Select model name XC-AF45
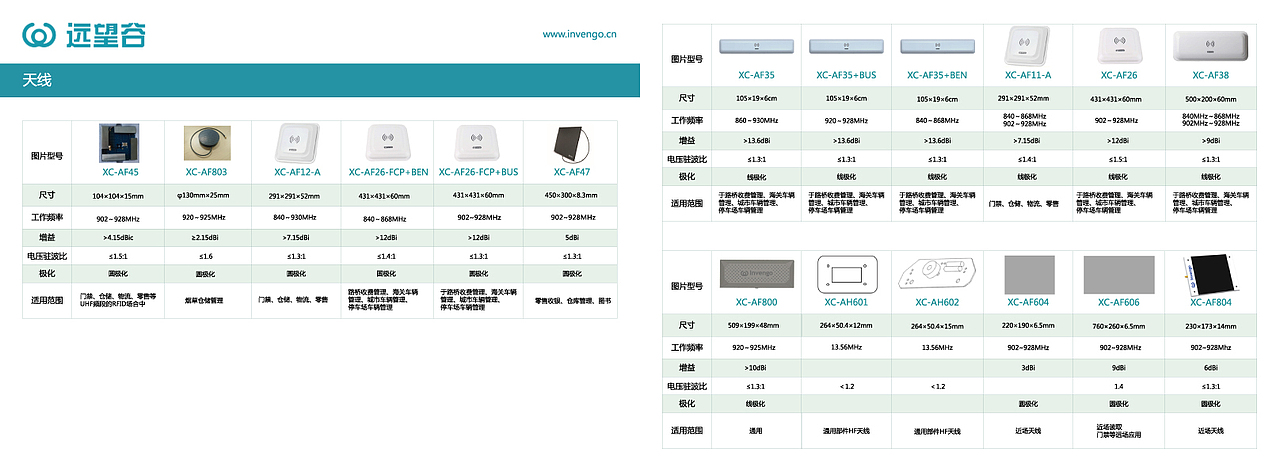This screenshot has height=471, width=1280. pos(121,172)
